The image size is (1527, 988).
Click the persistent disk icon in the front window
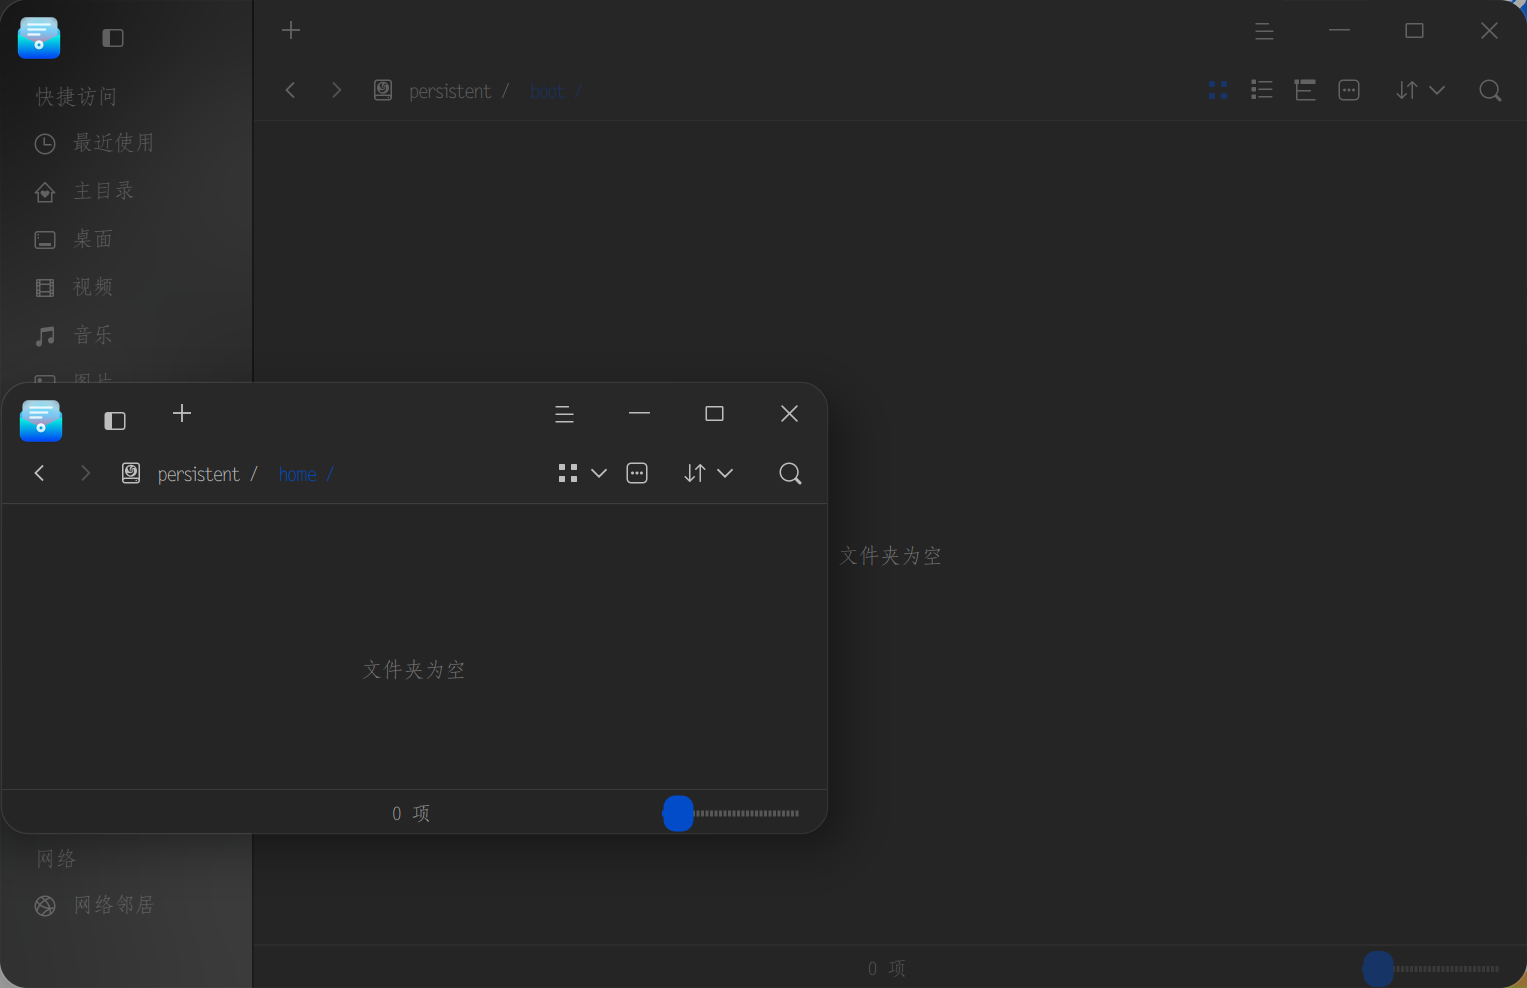[131, 473]
